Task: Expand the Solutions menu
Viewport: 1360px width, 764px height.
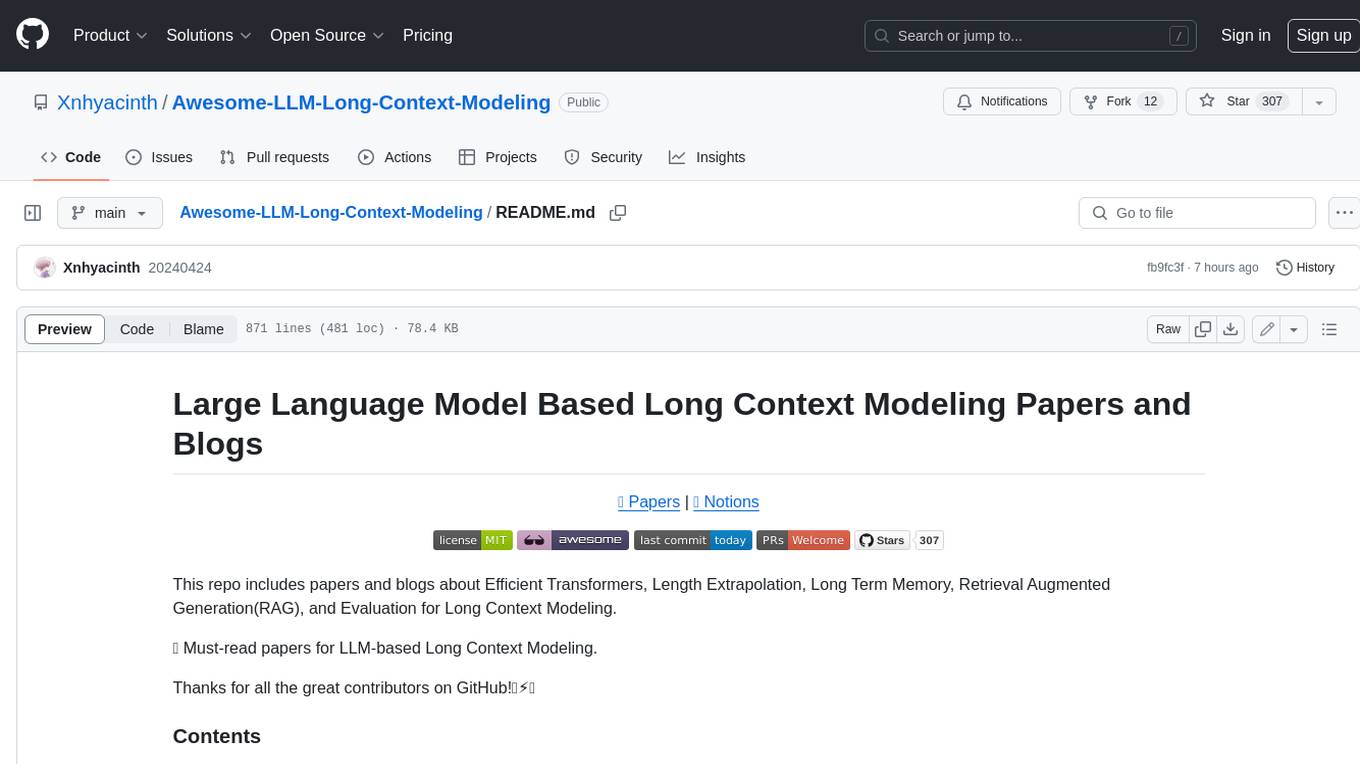Action: point(208,35)
